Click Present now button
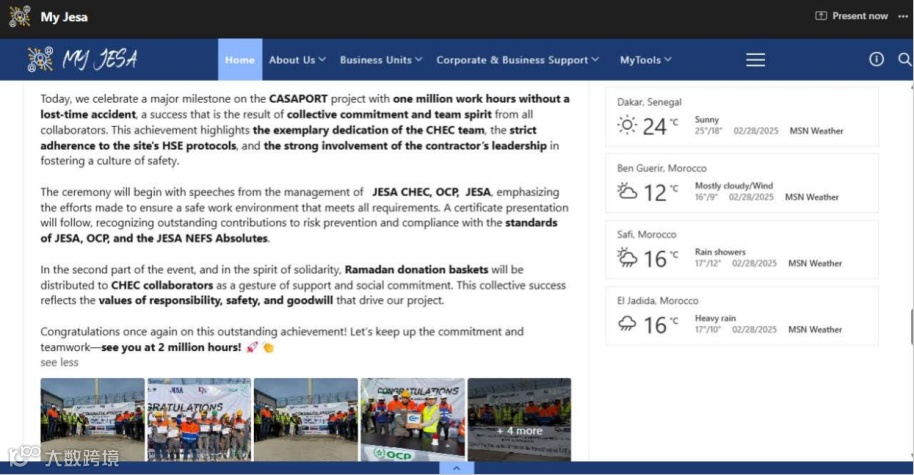The image size is (914, 475). [x=851, y=16]
